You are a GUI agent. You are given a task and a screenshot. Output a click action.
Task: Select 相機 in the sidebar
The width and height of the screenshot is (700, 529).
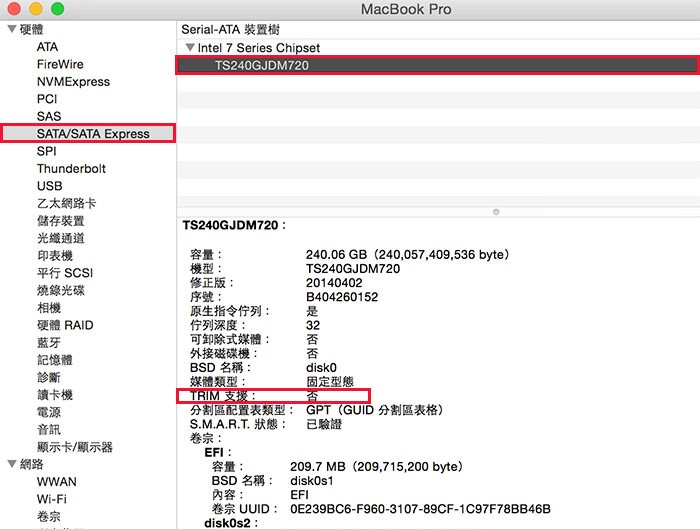(49, 308)
